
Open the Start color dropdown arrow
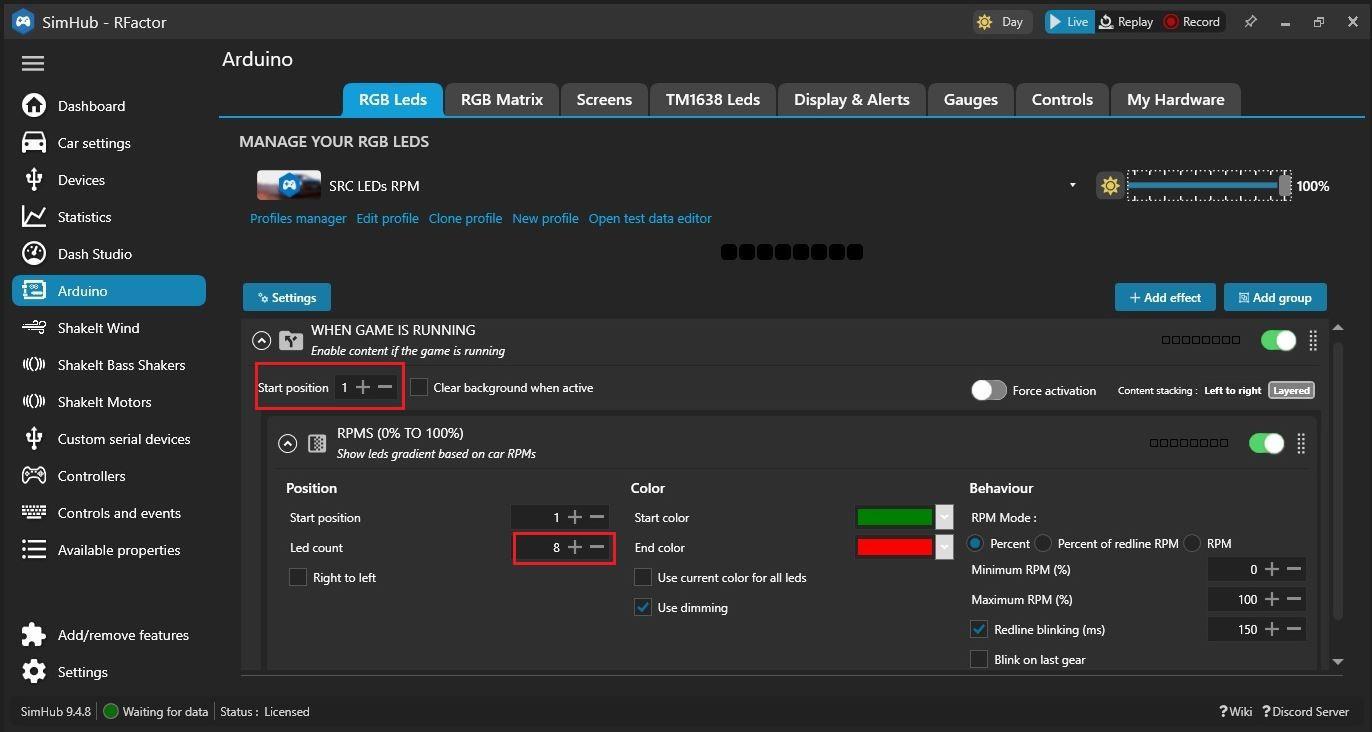944,518
